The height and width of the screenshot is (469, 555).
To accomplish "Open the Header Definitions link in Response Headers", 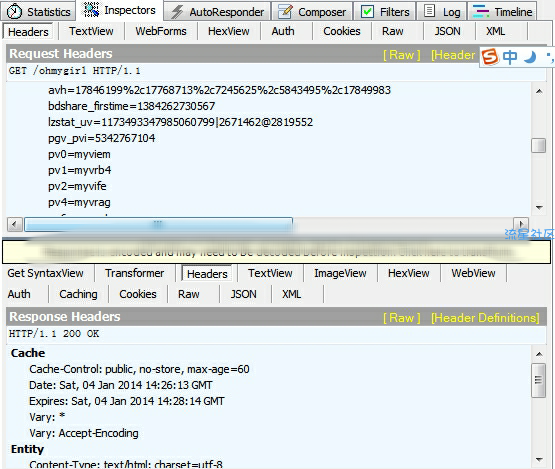I will pos(485,318).
